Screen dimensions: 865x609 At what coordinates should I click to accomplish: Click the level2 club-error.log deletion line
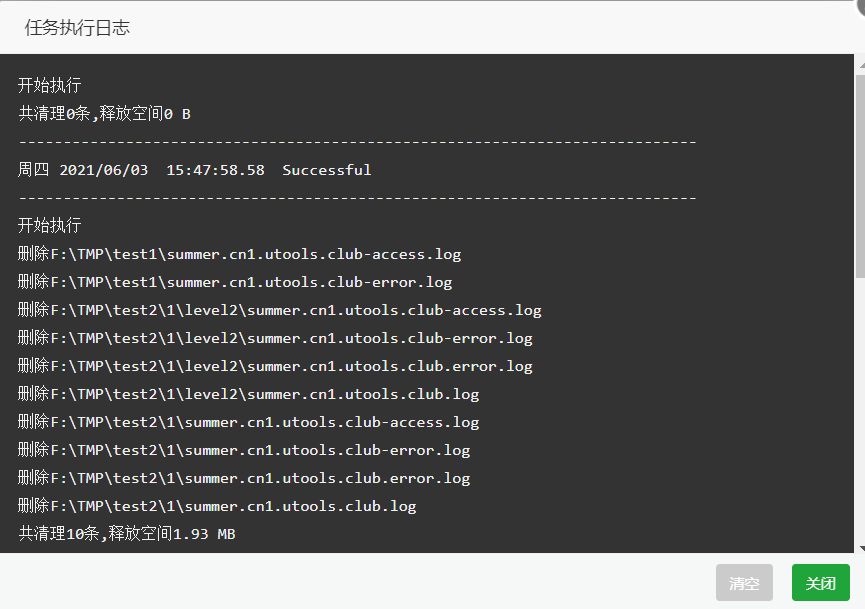275,338
